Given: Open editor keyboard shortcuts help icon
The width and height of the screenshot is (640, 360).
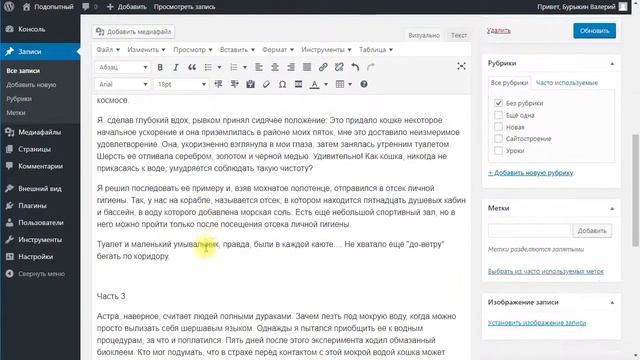Looking at the screenshot, I should pyautogui.click(x=364, y=84).
